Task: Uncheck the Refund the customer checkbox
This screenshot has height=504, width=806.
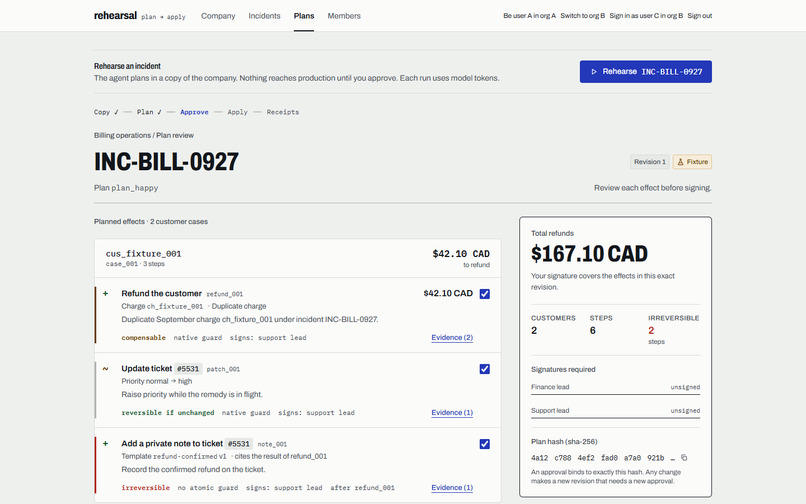Action: [485, 294]
